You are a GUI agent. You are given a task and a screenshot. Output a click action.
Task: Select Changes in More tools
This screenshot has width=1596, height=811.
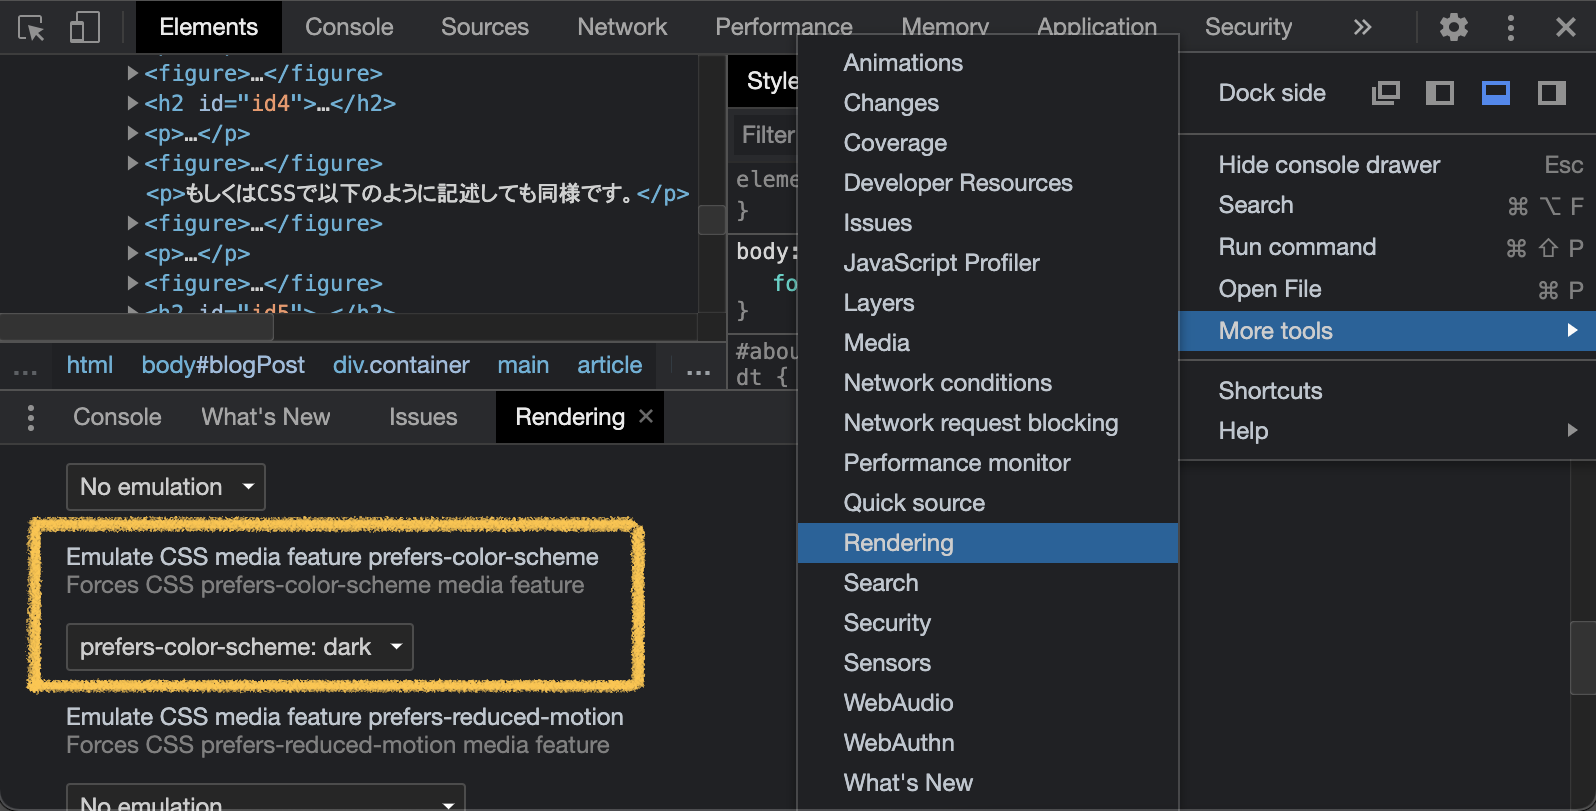pos(988,103)
